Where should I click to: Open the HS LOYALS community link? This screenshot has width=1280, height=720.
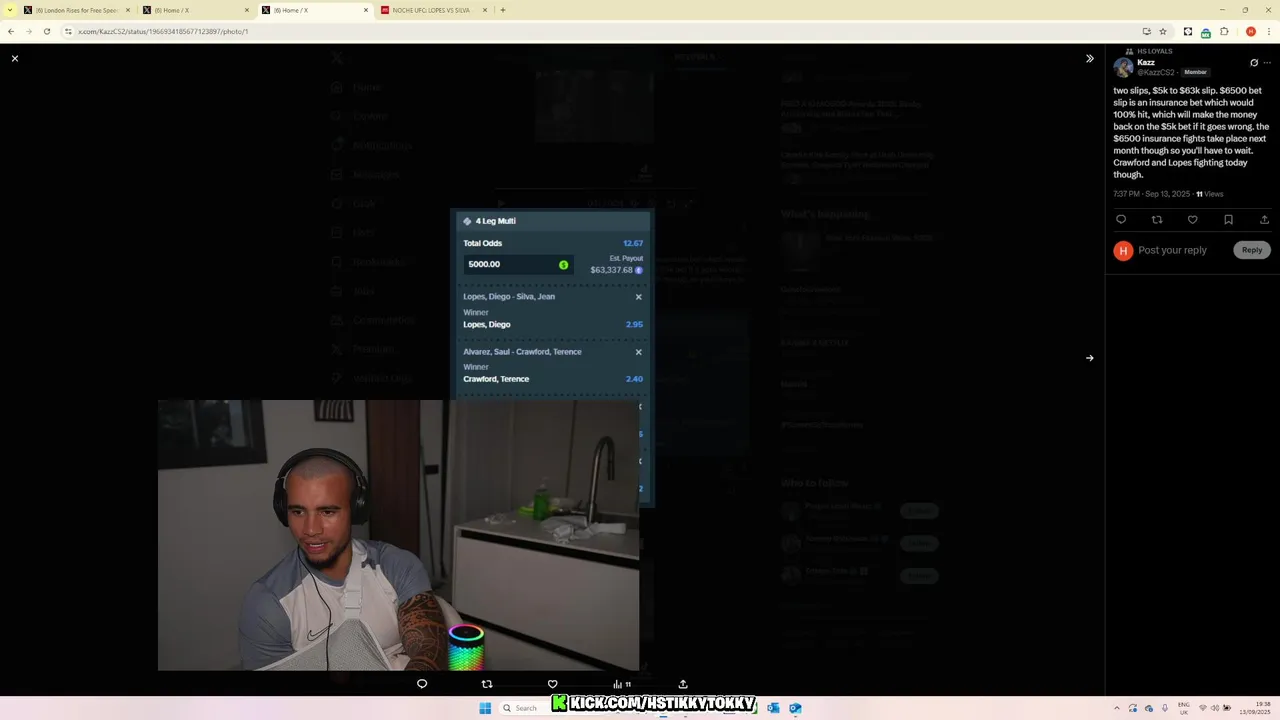point(1154,51)
